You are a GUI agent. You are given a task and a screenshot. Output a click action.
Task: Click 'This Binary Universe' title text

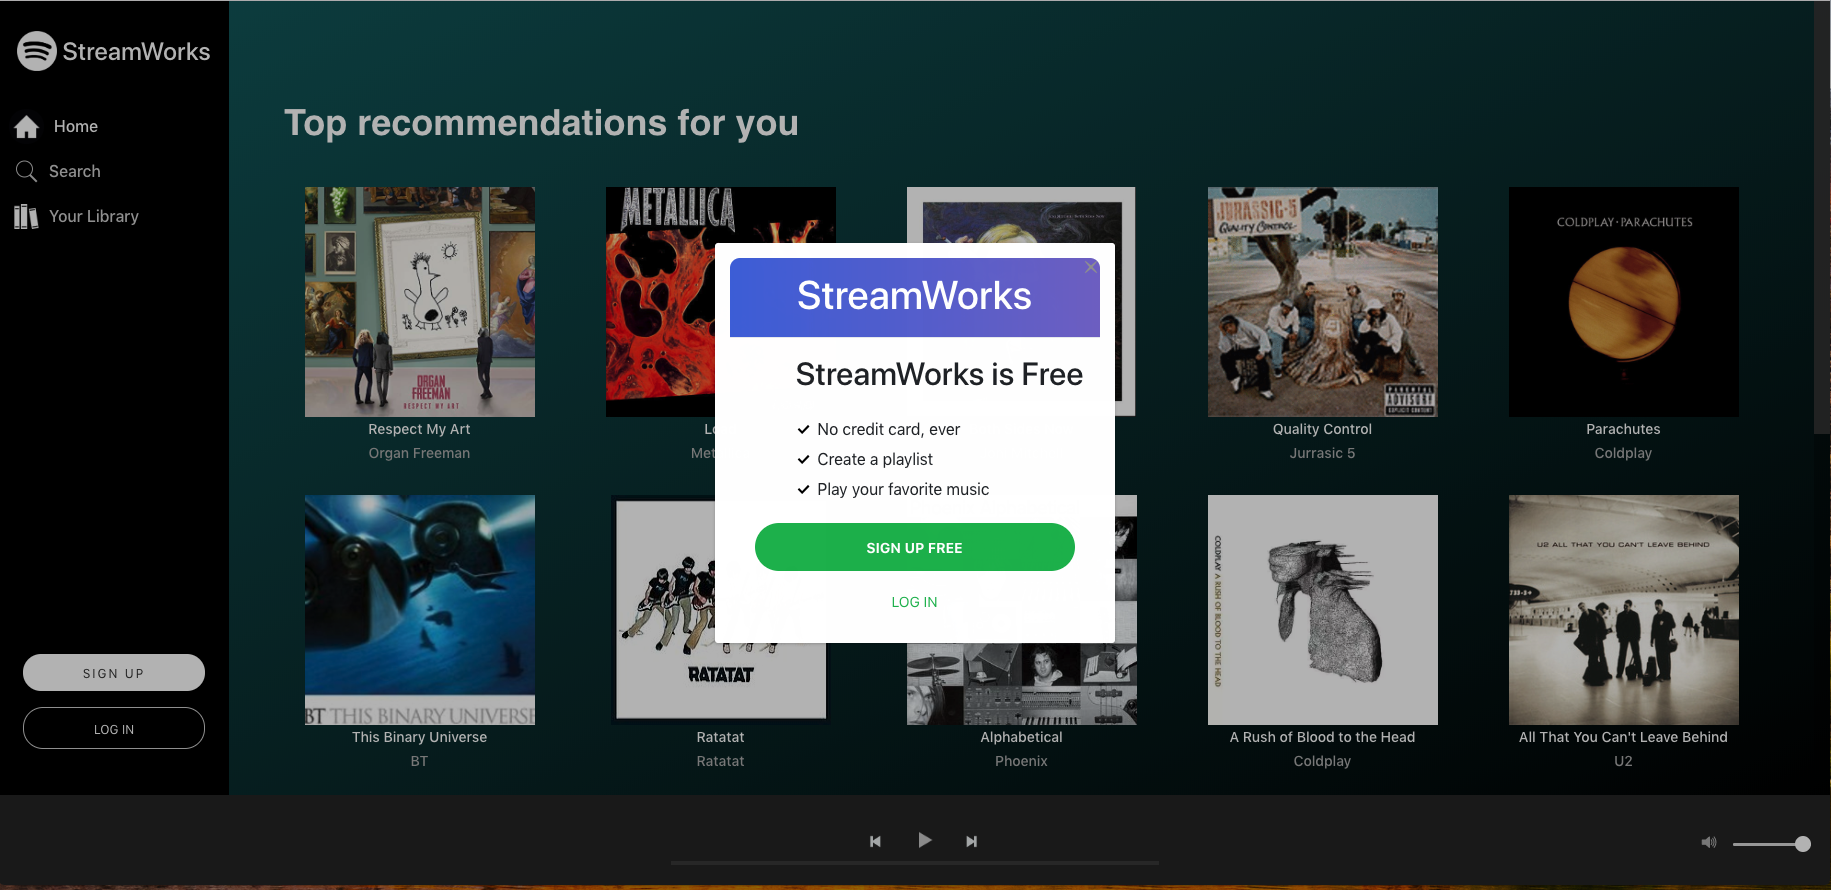pyautogui.click(x=419, y=737)
